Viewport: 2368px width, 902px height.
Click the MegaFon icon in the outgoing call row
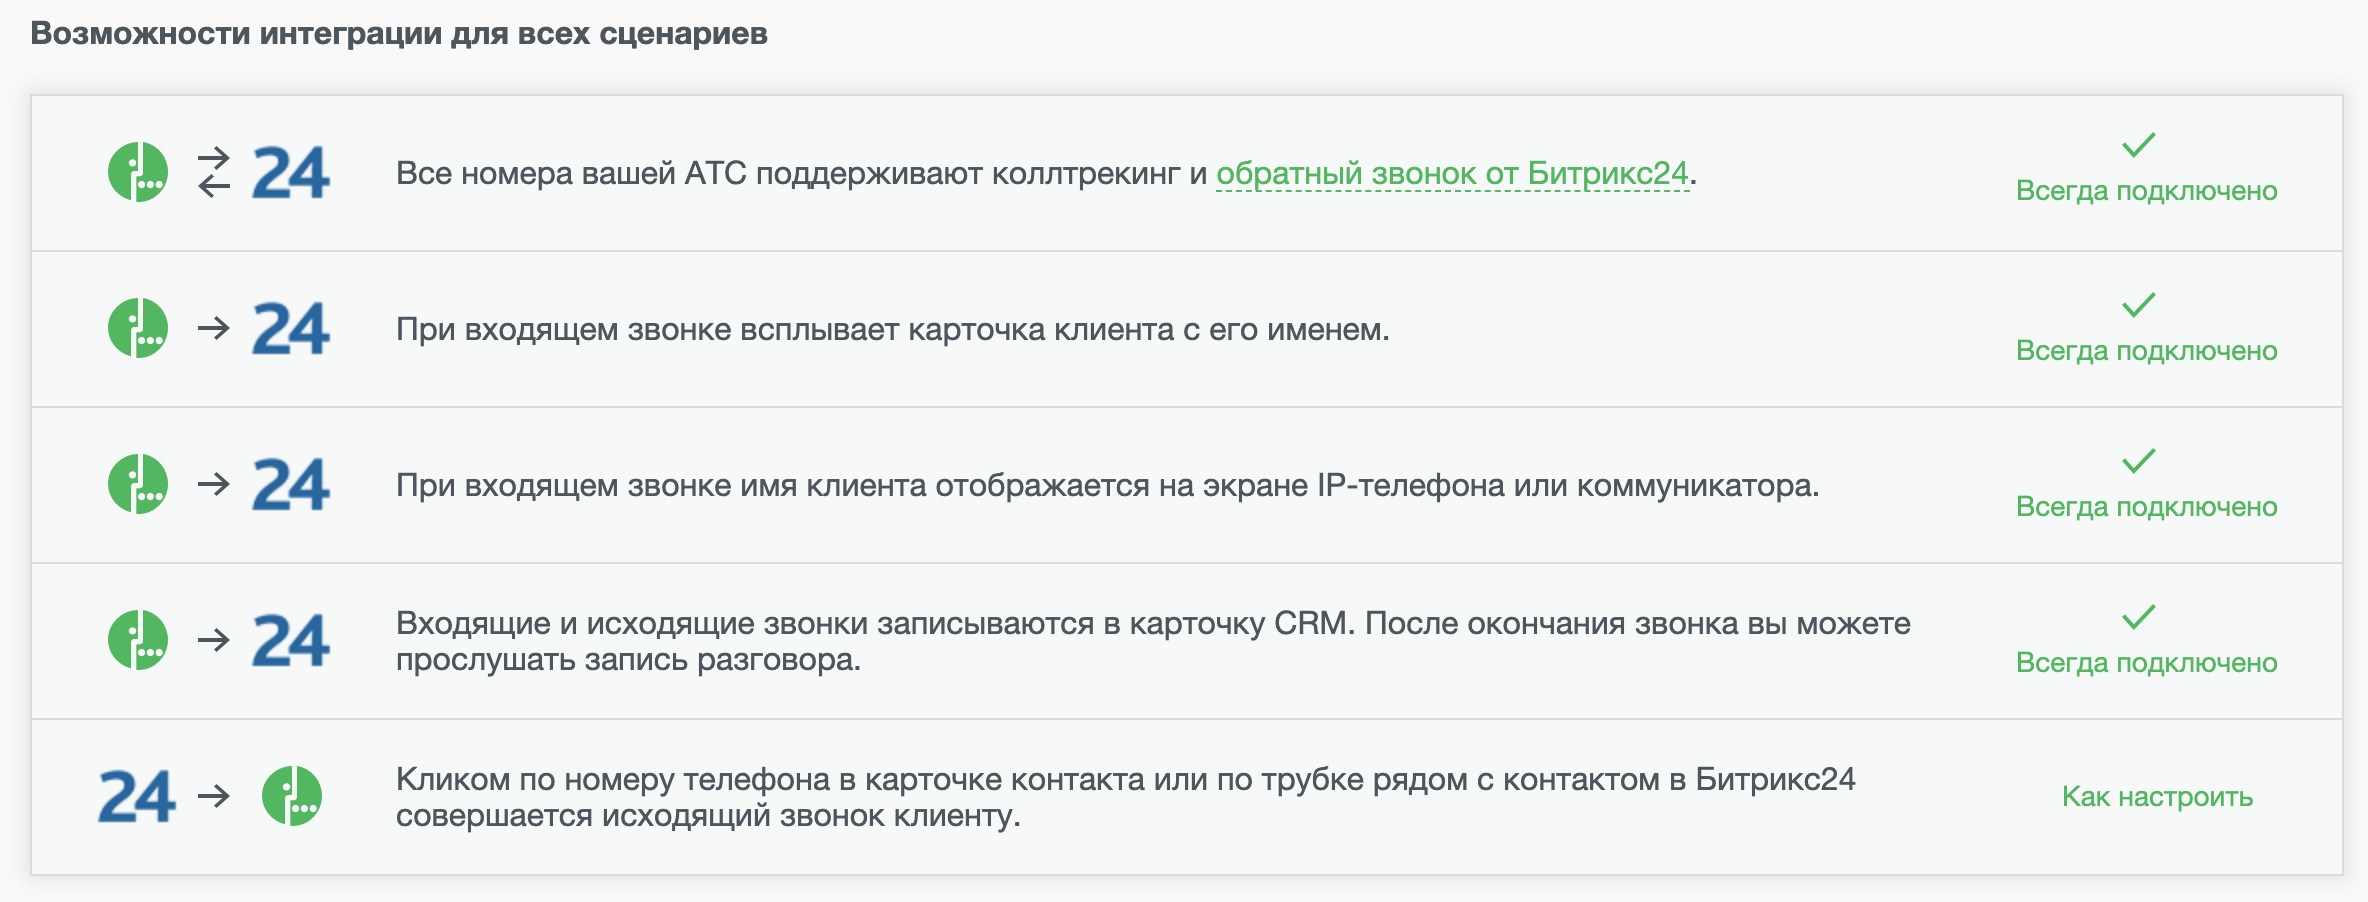pyautogui.click(x=291, y=796)
